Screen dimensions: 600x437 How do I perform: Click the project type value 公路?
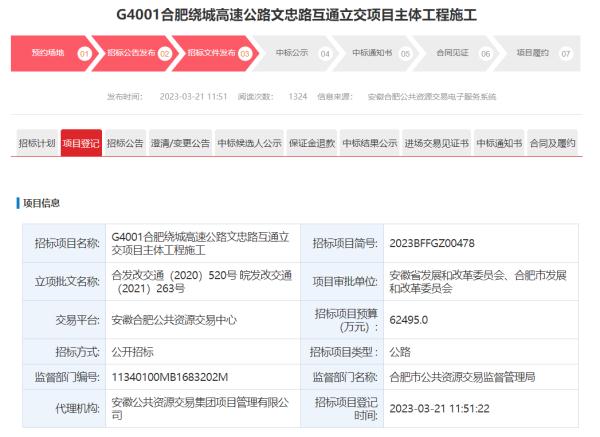pos(400,352)
